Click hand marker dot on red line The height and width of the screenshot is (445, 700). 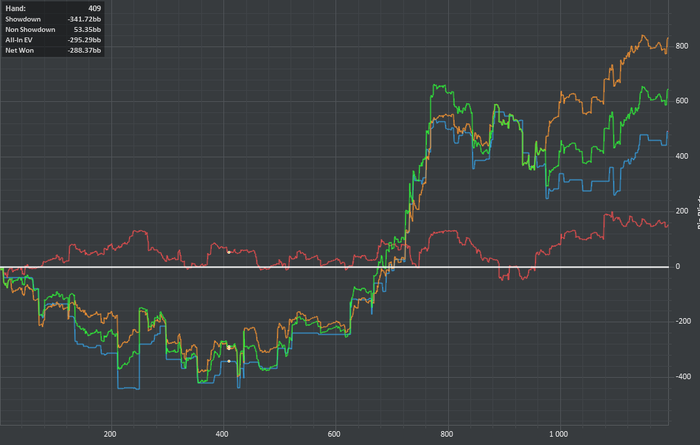229,253
